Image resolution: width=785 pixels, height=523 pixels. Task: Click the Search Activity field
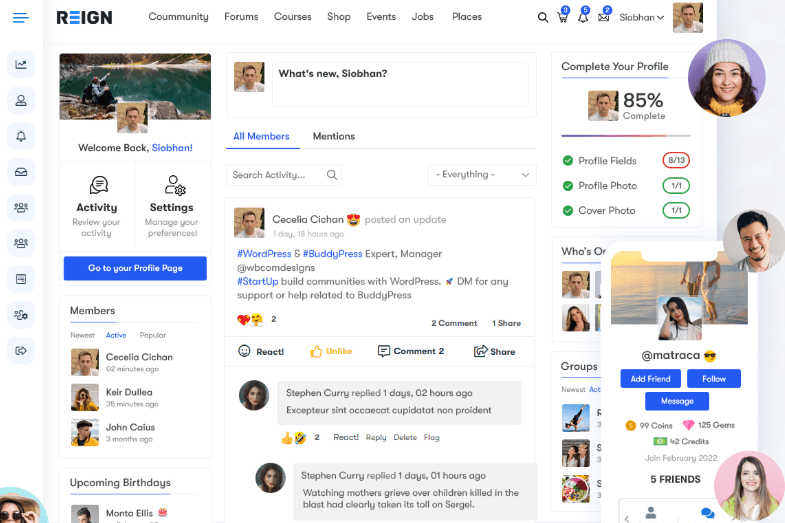284,175
